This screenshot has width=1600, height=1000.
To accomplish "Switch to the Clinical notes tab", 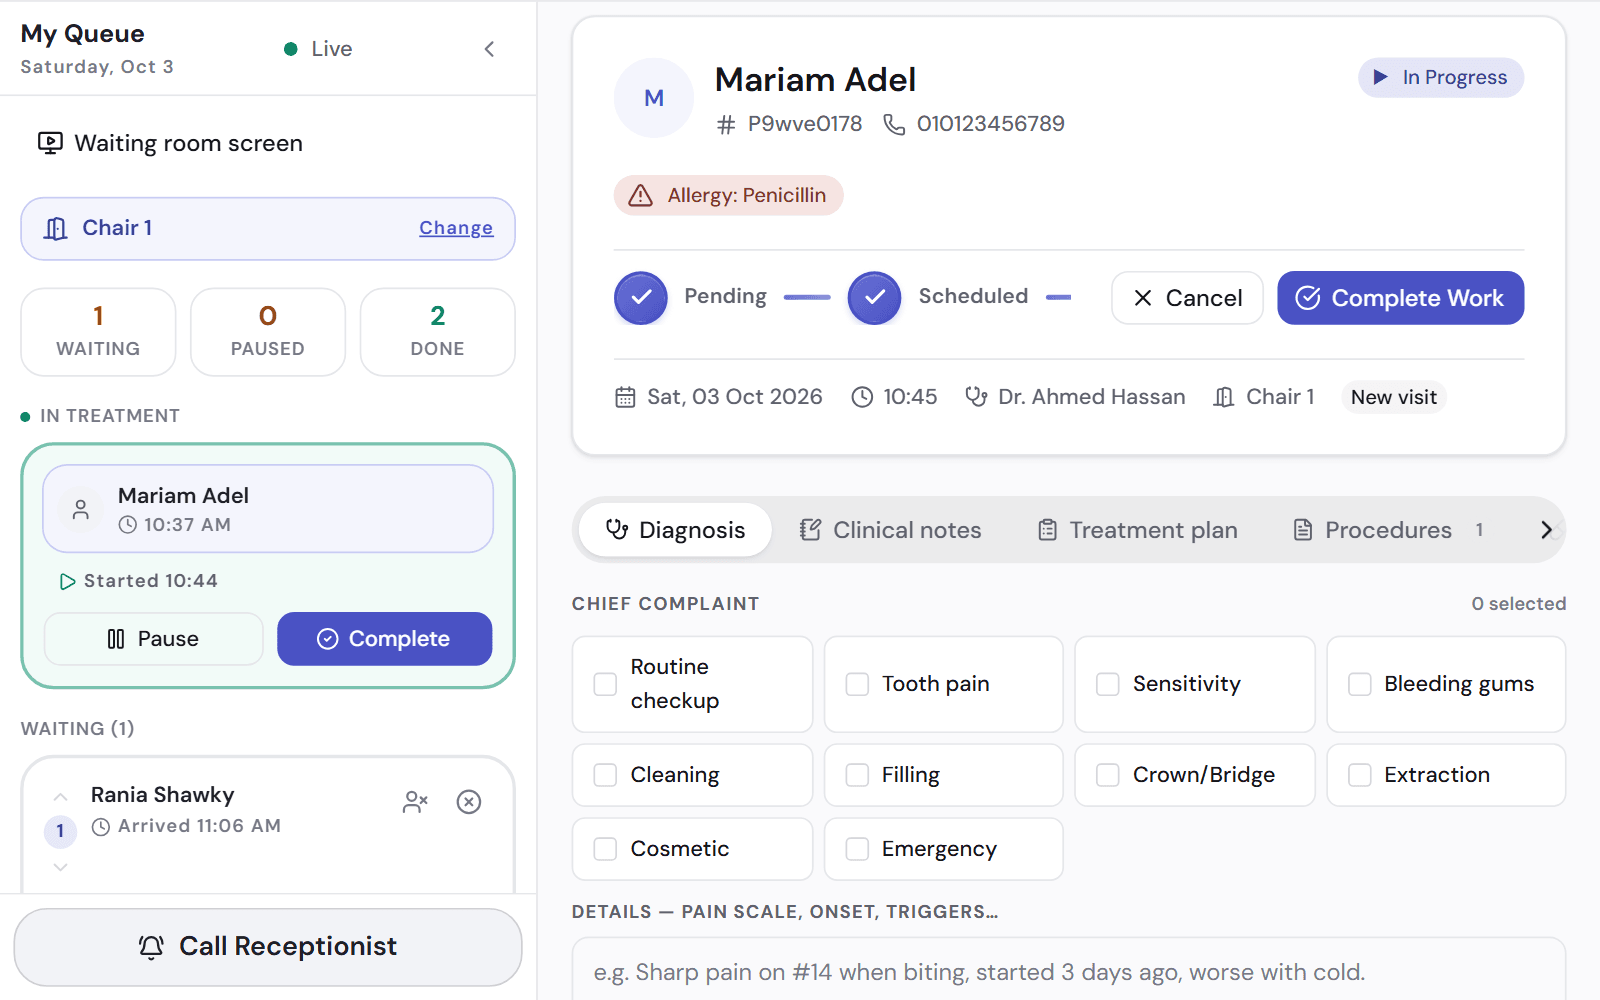I will (890, 530).
